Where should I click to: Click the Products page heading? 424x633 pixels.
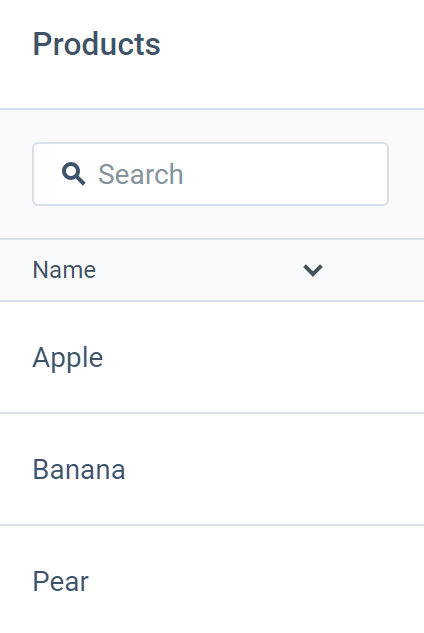coord(97,44)
